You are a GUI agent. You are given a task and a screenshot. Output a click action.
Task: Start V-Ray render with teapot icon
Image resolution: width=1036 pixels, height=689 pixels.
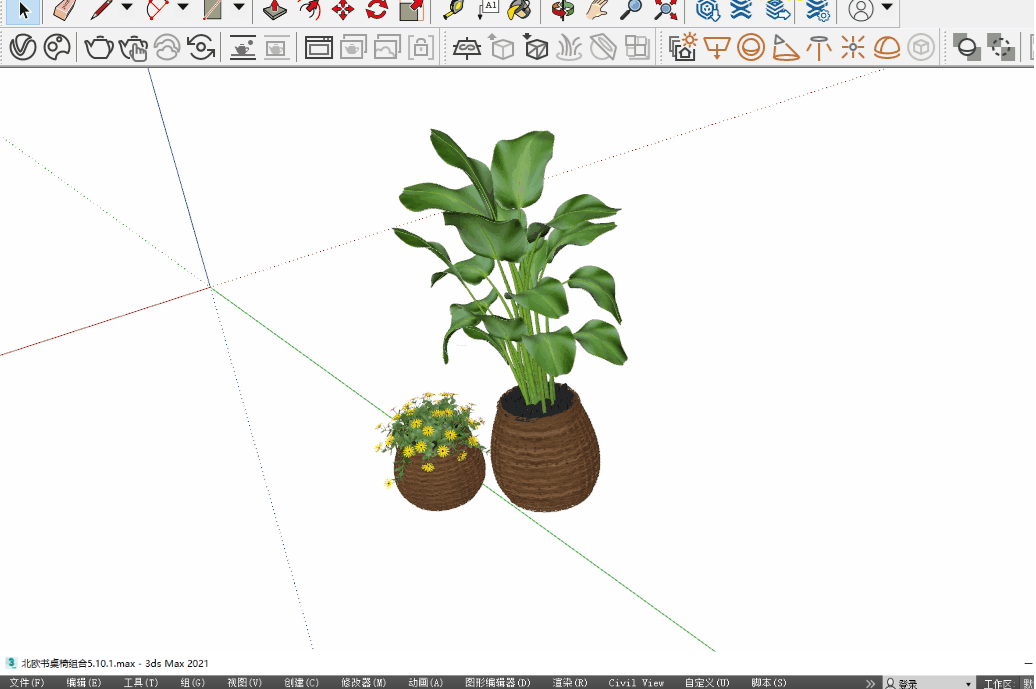coord(99,47)
